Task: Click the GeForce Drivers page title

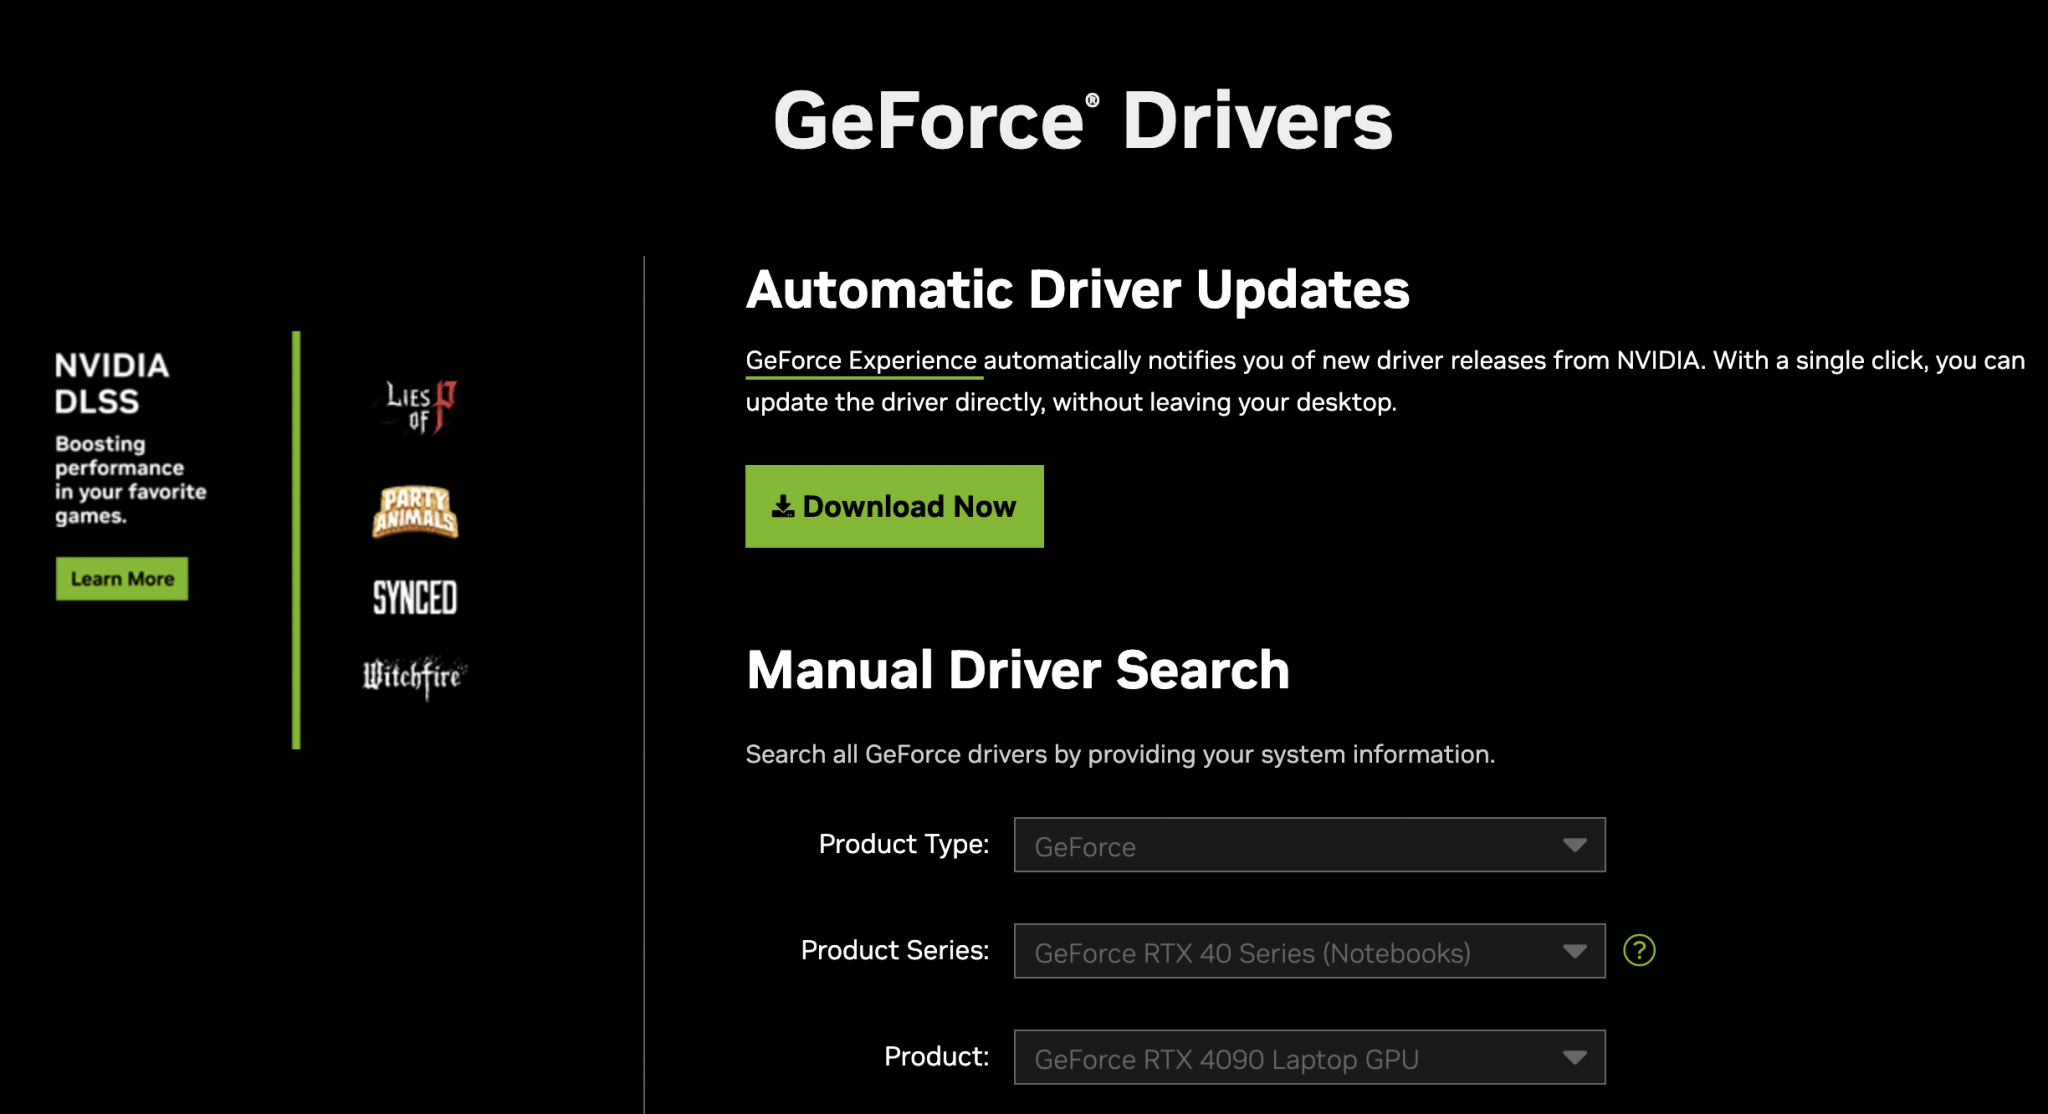Action: pyautogui.click(x=1082, y=121)
